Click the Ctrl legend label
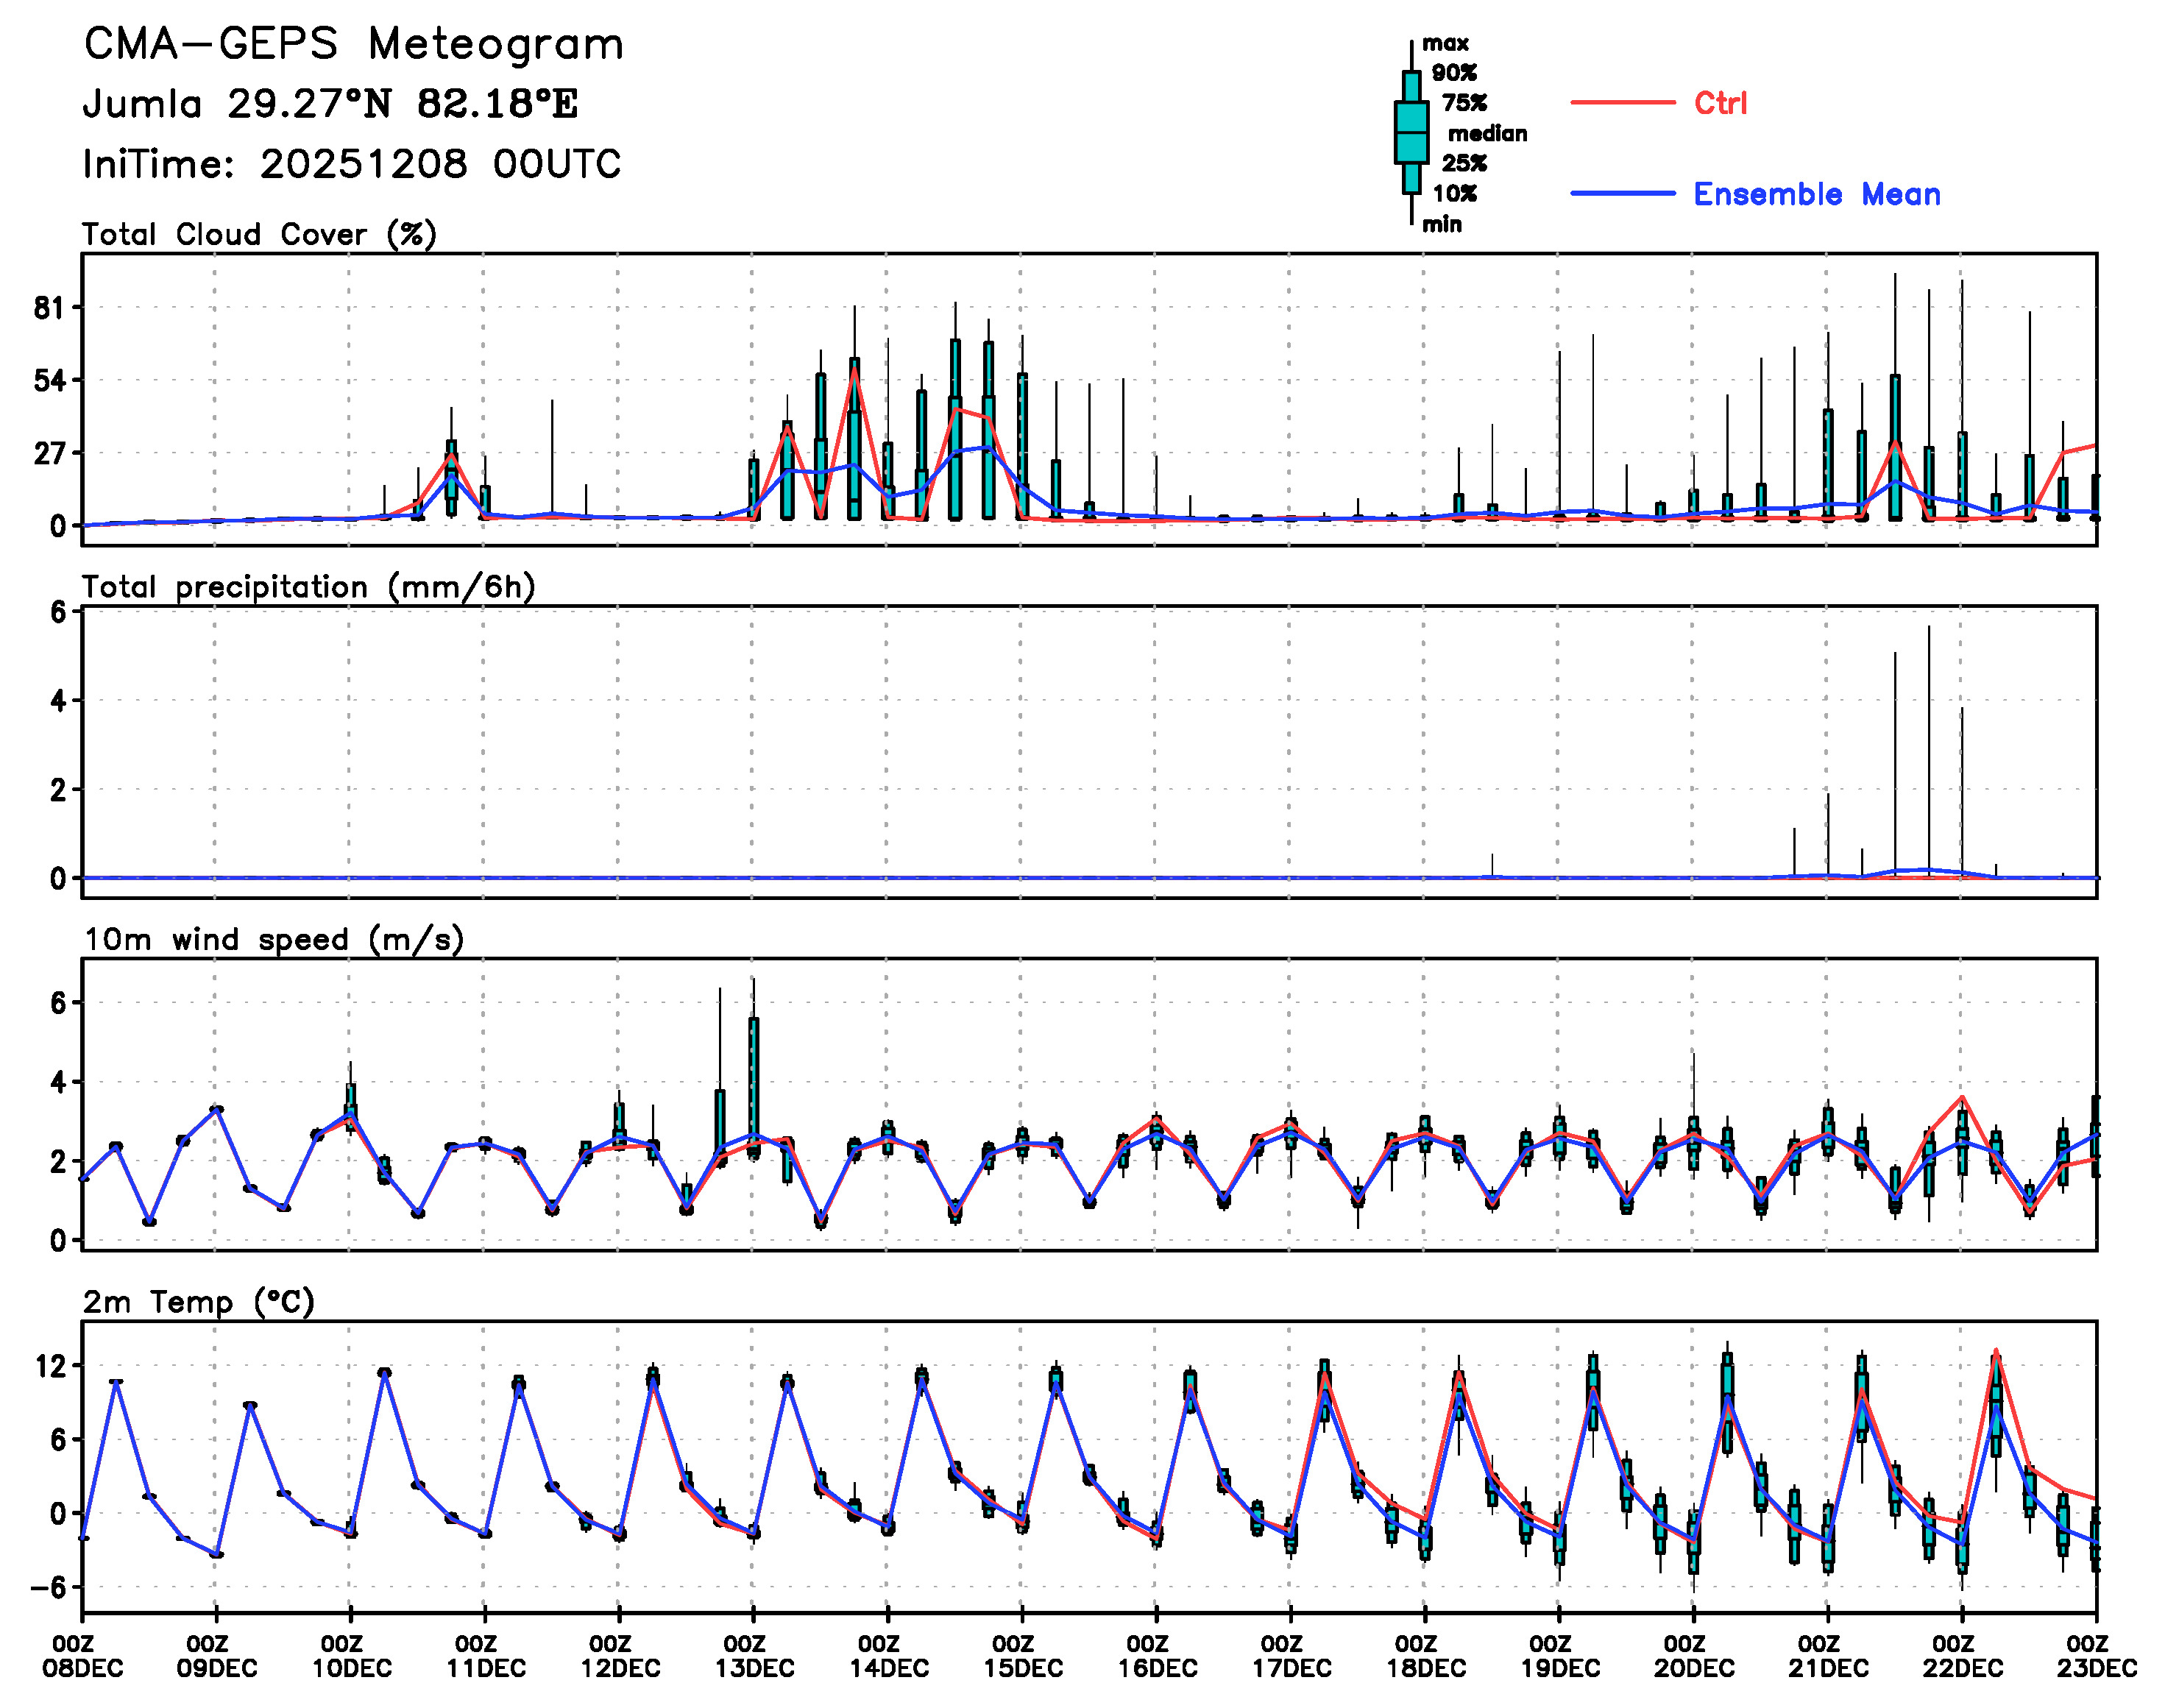The height and width of the screenshot is (1708, 2165). (x=1720, y=102)
